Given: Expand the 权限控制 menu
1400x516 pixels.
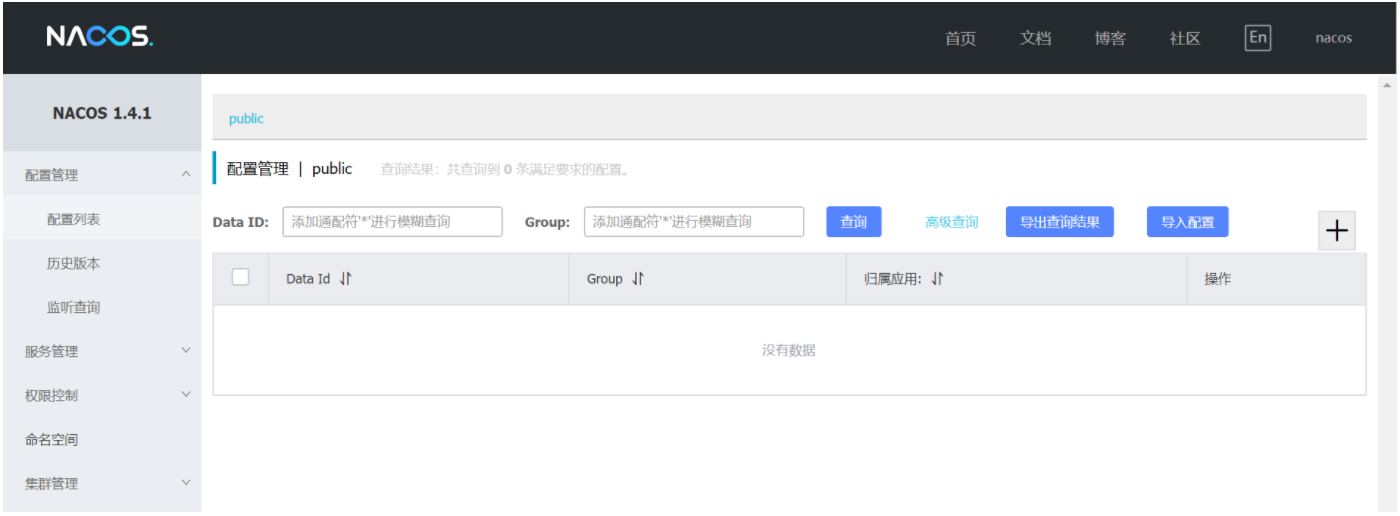Looking at the screenshot, I should (x=101, y=395).
